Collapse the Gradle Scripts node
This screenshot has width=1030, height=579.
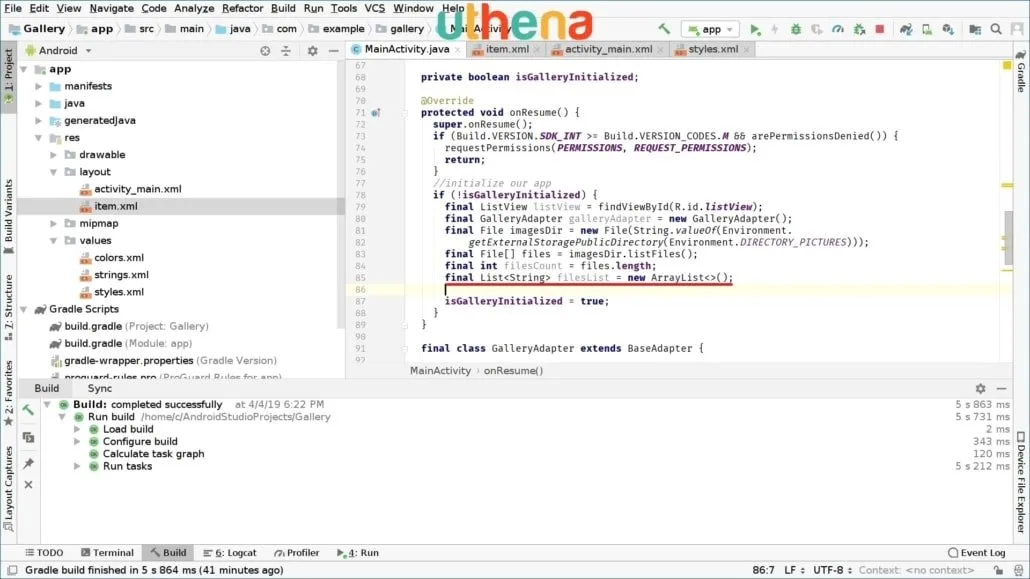click(24, 309)
